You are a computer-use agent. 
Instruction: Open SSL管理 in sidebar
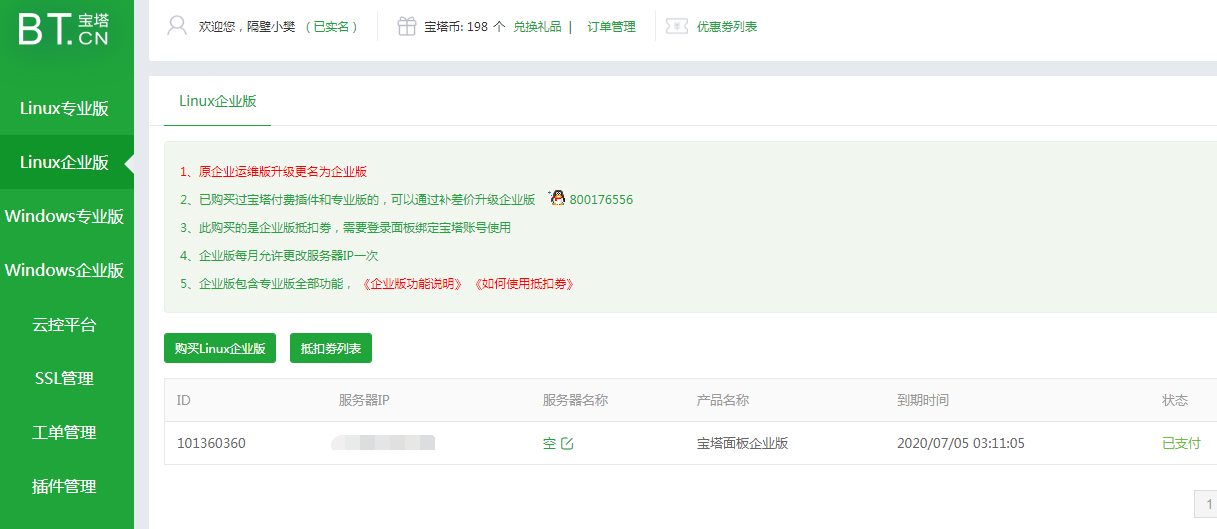pyautogui.click(x=64, y=379)
